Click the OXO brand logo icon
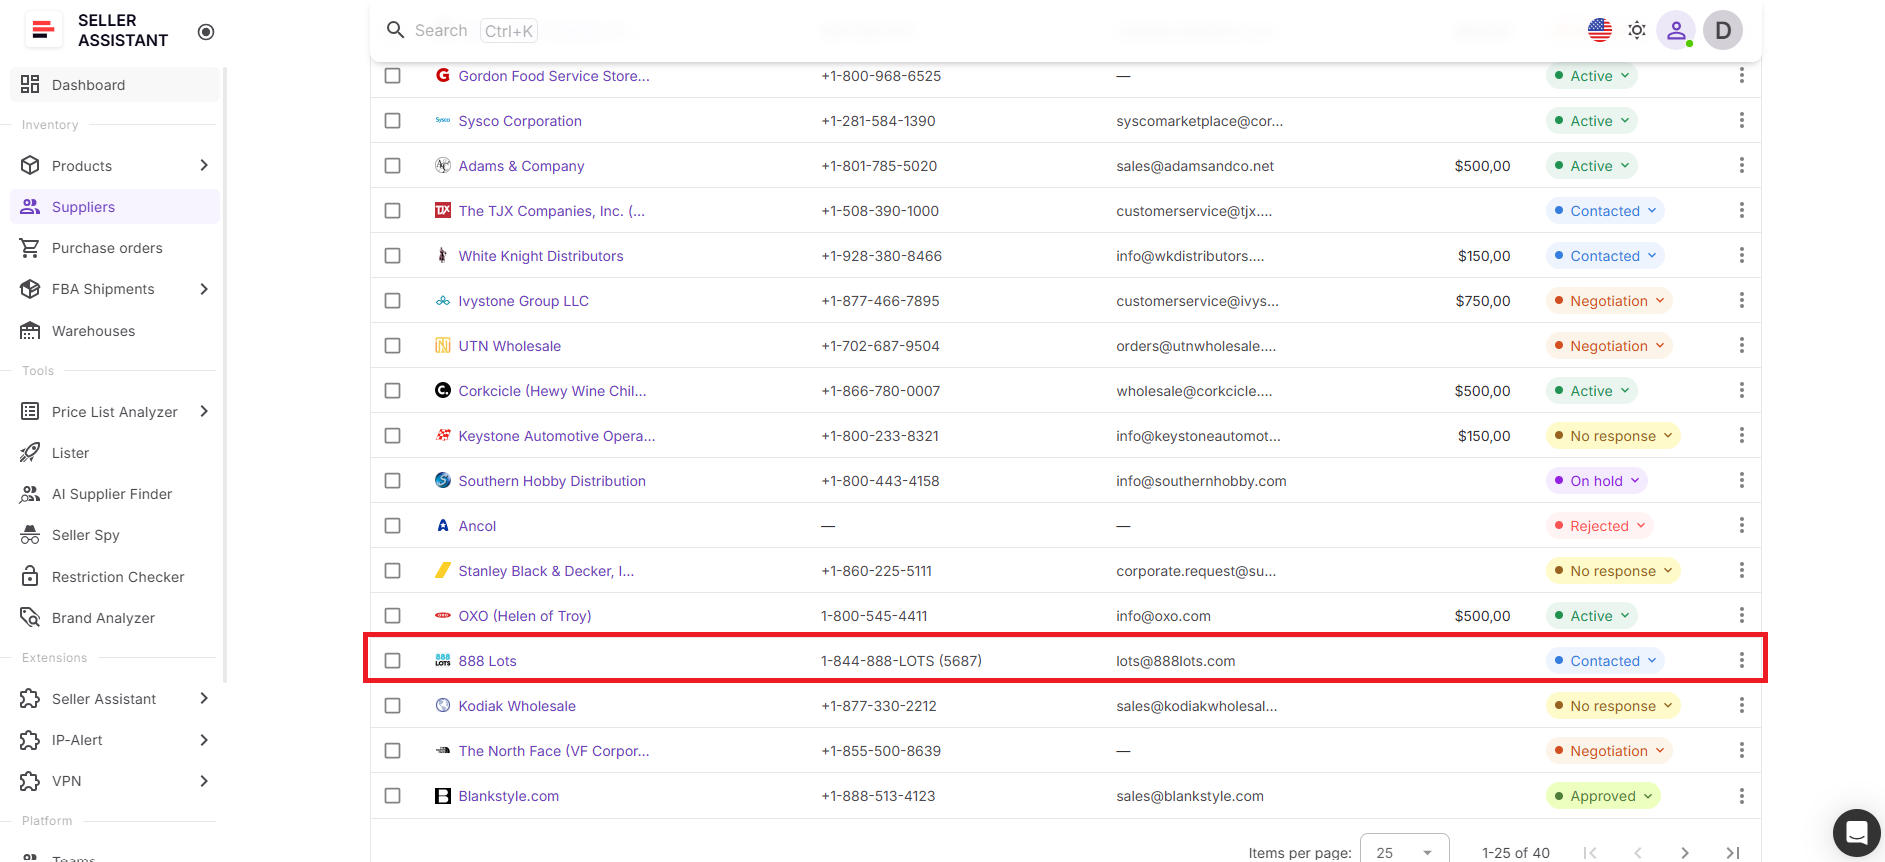1885x862 pixels. pos(443,616)
